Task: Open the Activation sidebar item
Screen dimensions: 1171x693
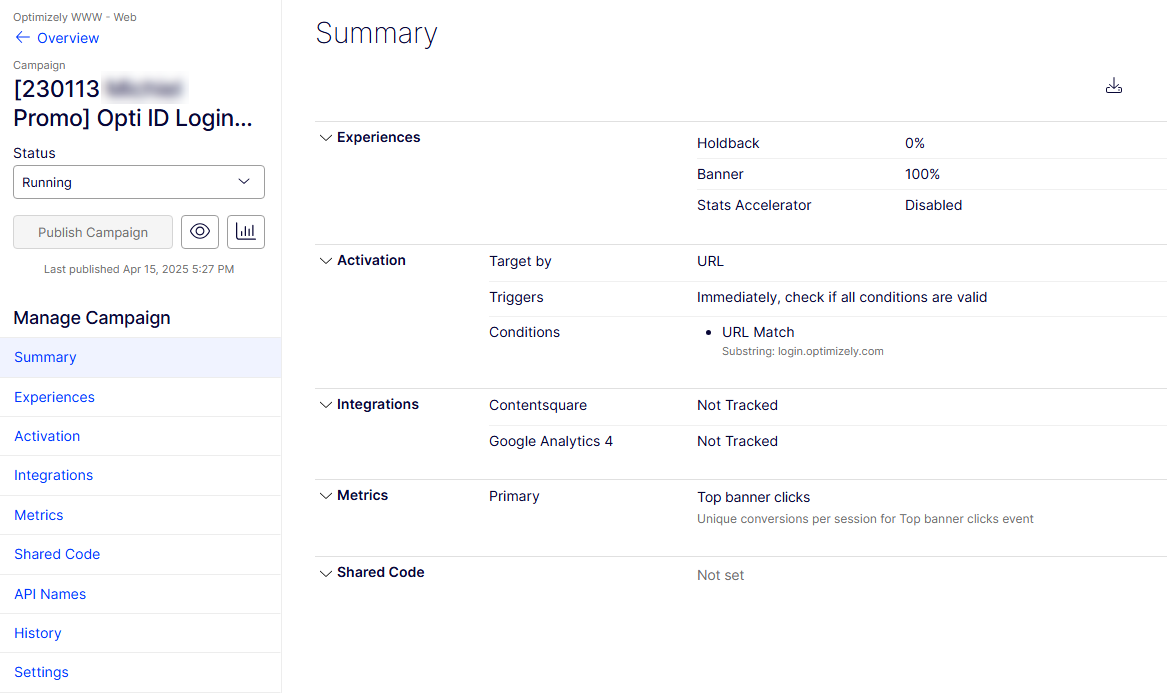Action: (x=140, y=436)
